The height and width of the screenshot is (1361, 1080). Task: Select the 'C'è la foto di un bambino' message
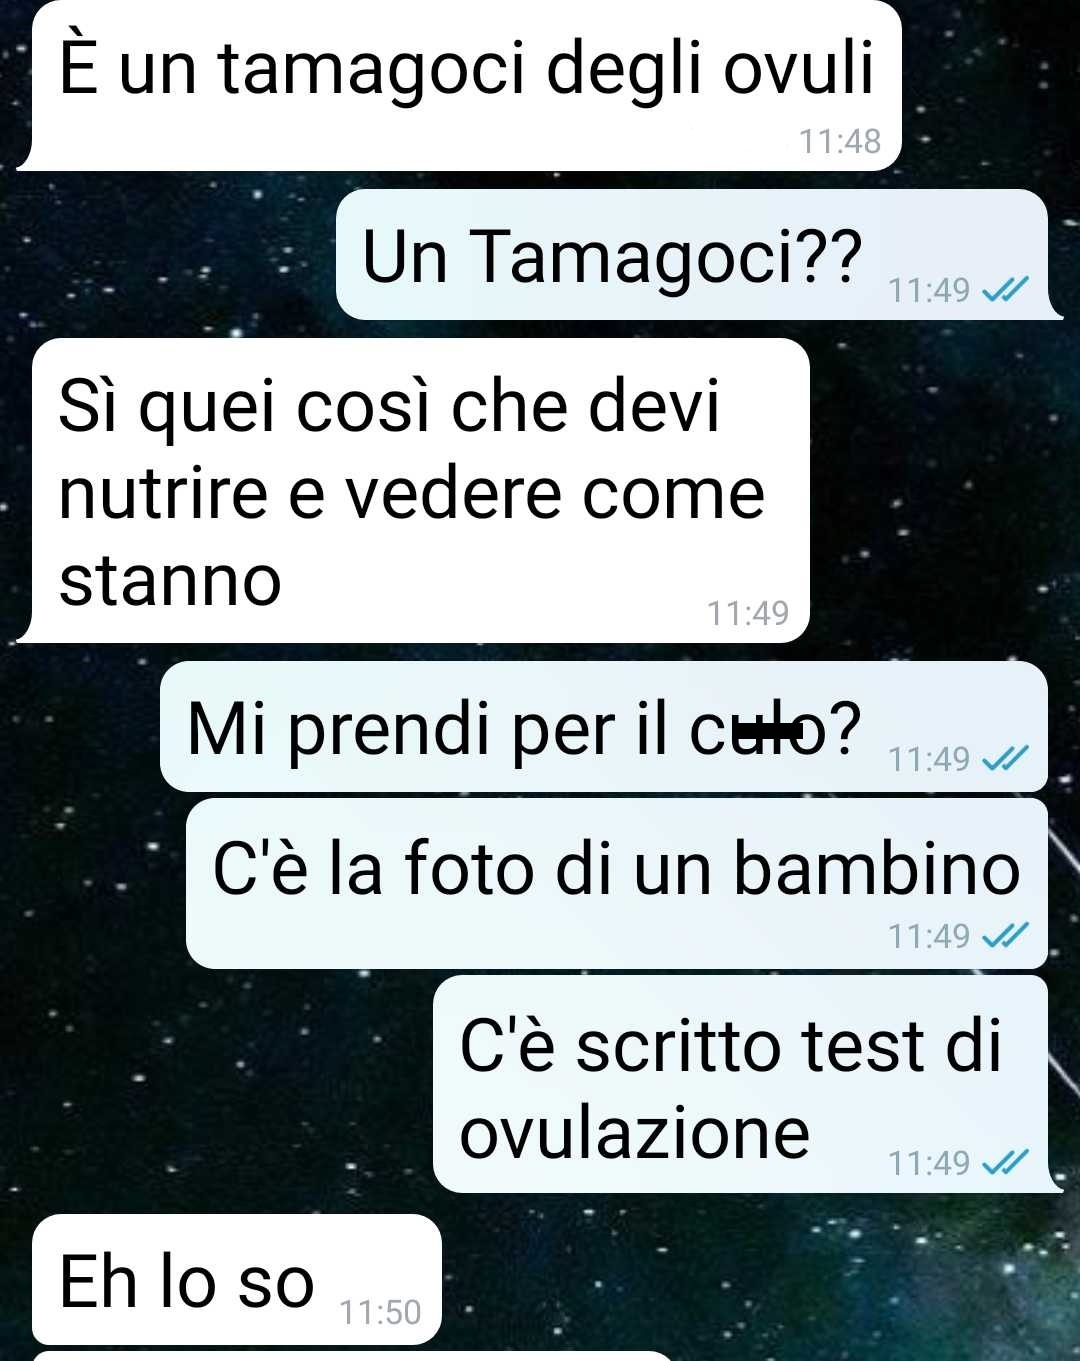click(616, 883)
